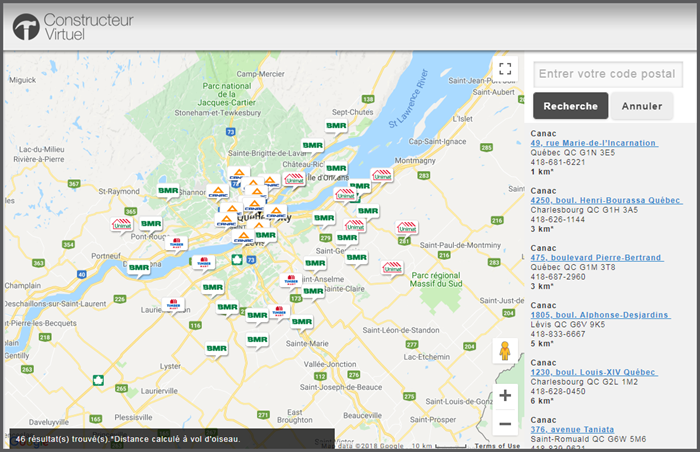
Task: Select Unimat marker on Île d'Orléans label
Action: [294, 179]
